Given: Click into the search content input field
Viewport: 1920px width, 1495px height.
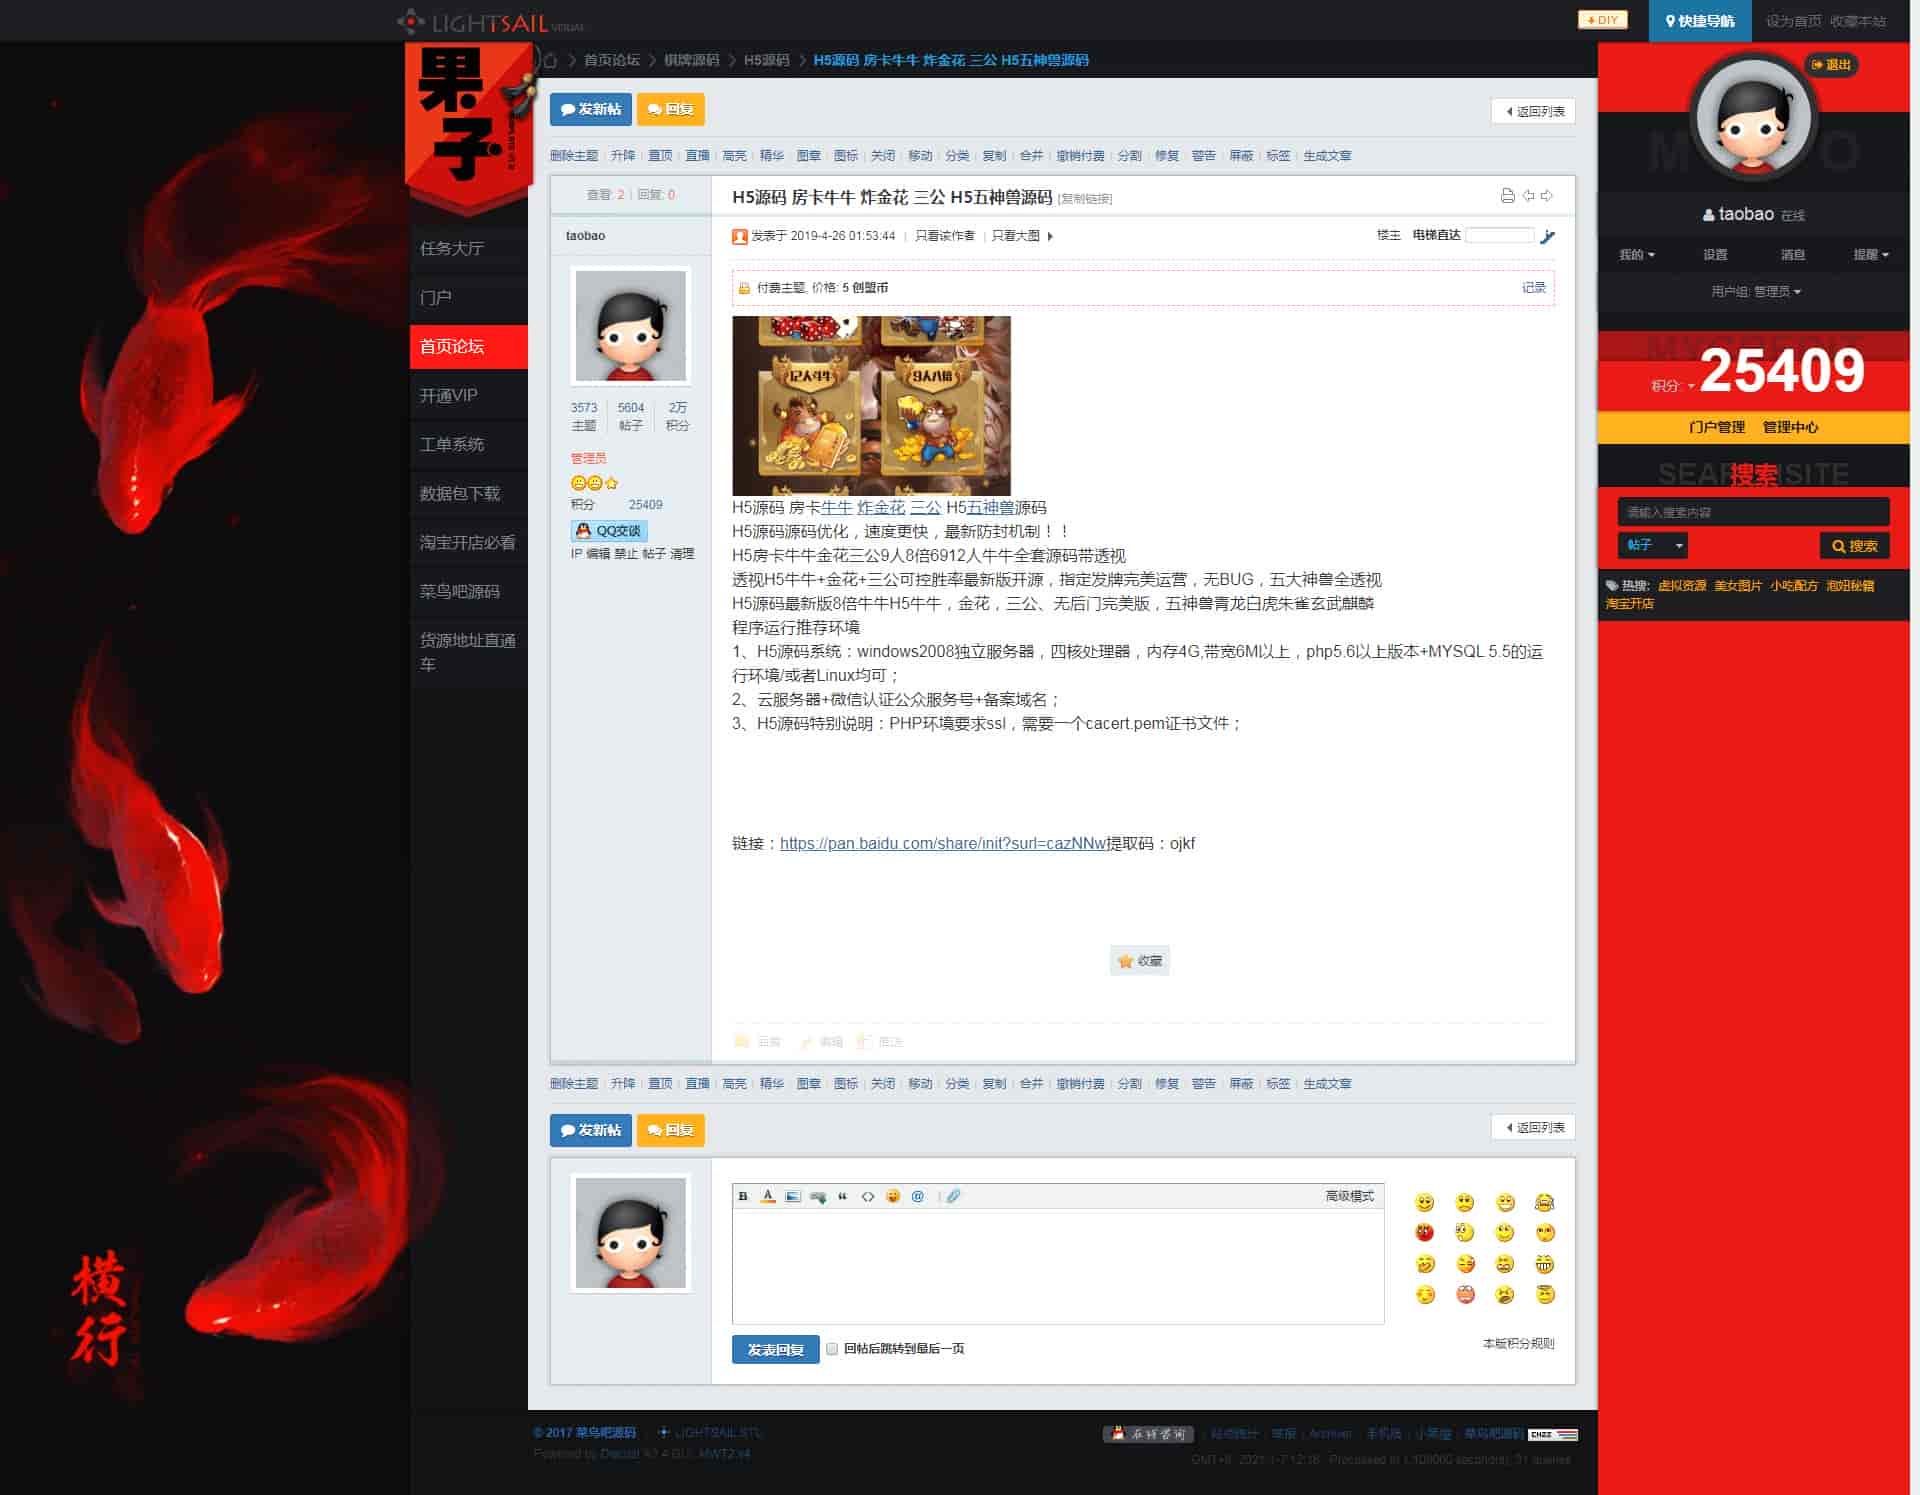Looking at the screenshot, I should (1752, 512).
